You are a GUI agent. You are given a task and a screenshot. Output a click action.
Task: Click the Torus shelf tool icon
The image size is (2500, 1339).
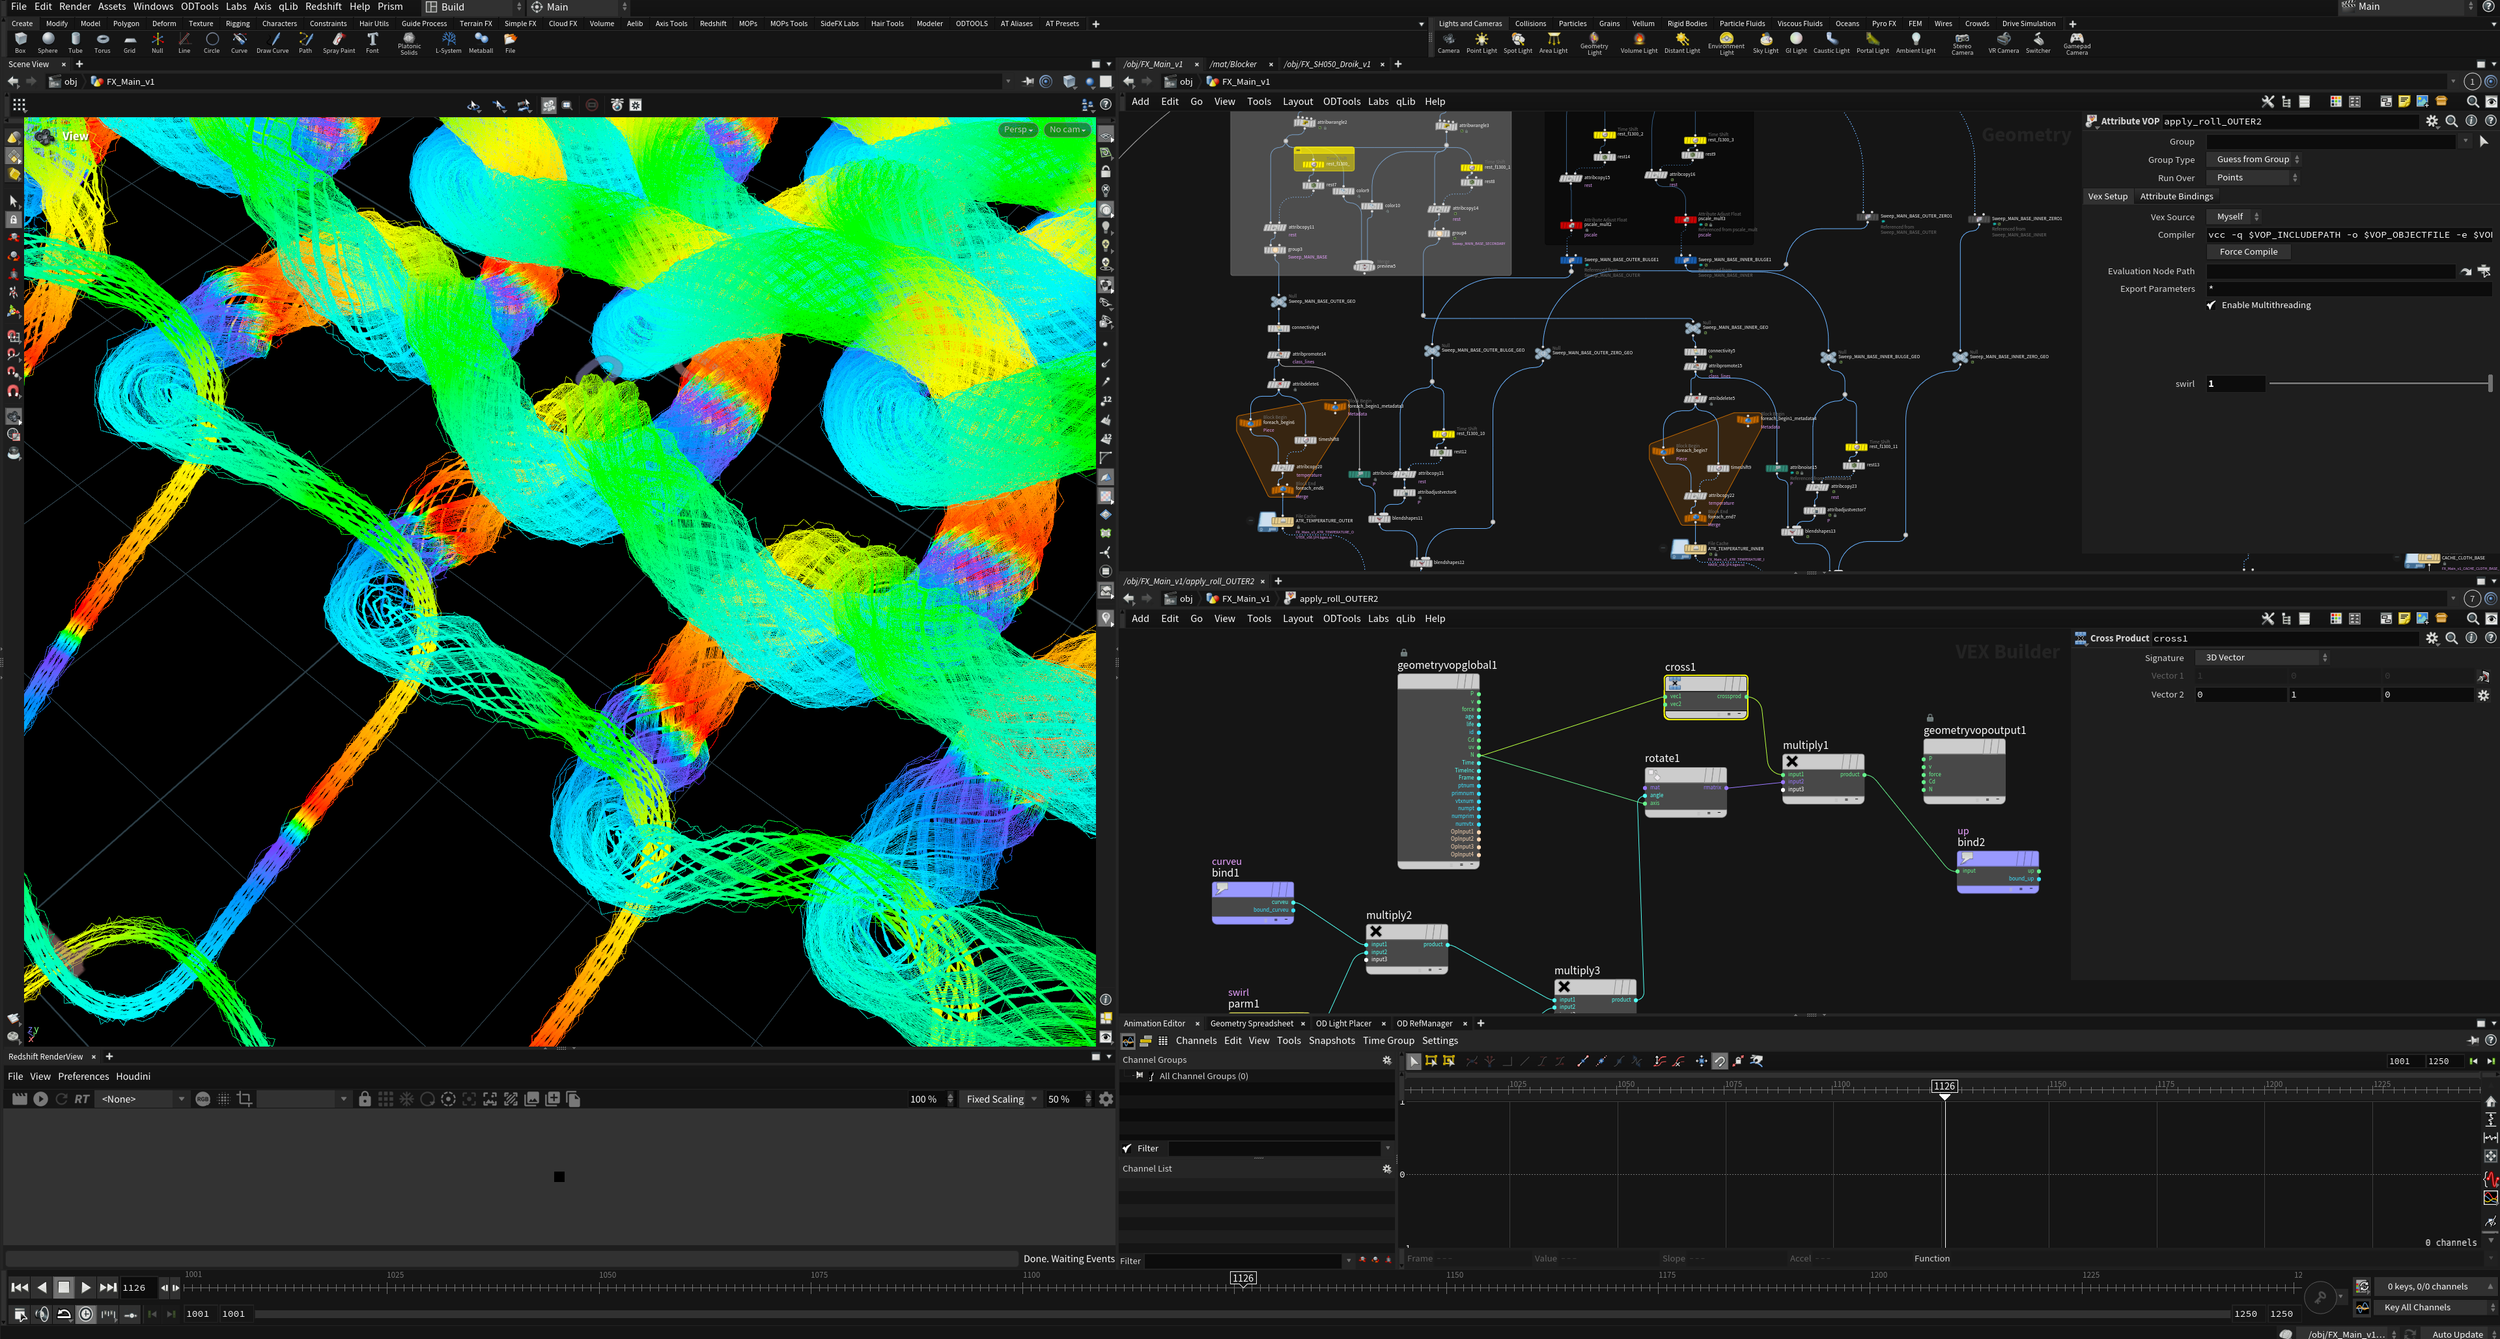pyautogui.click(x=102, y=41)
